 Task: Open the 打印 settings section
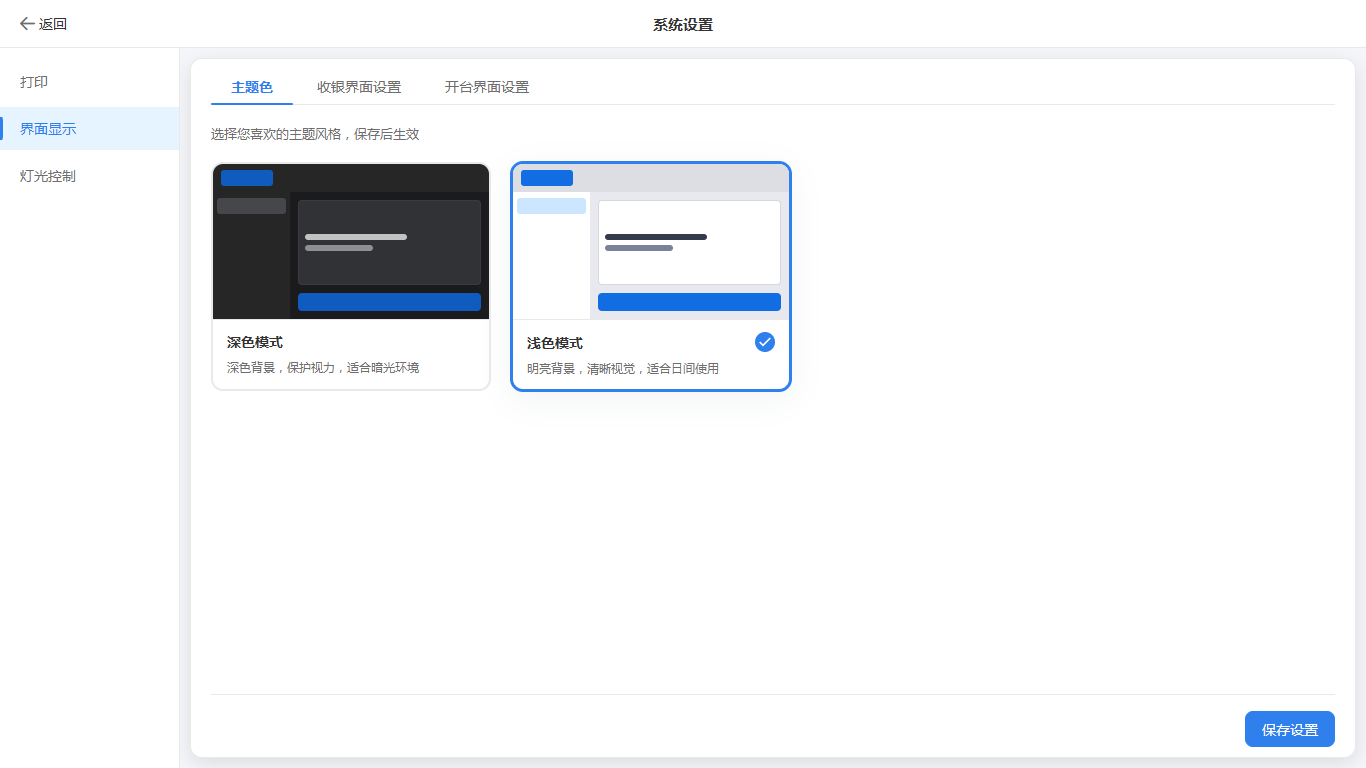89,82
